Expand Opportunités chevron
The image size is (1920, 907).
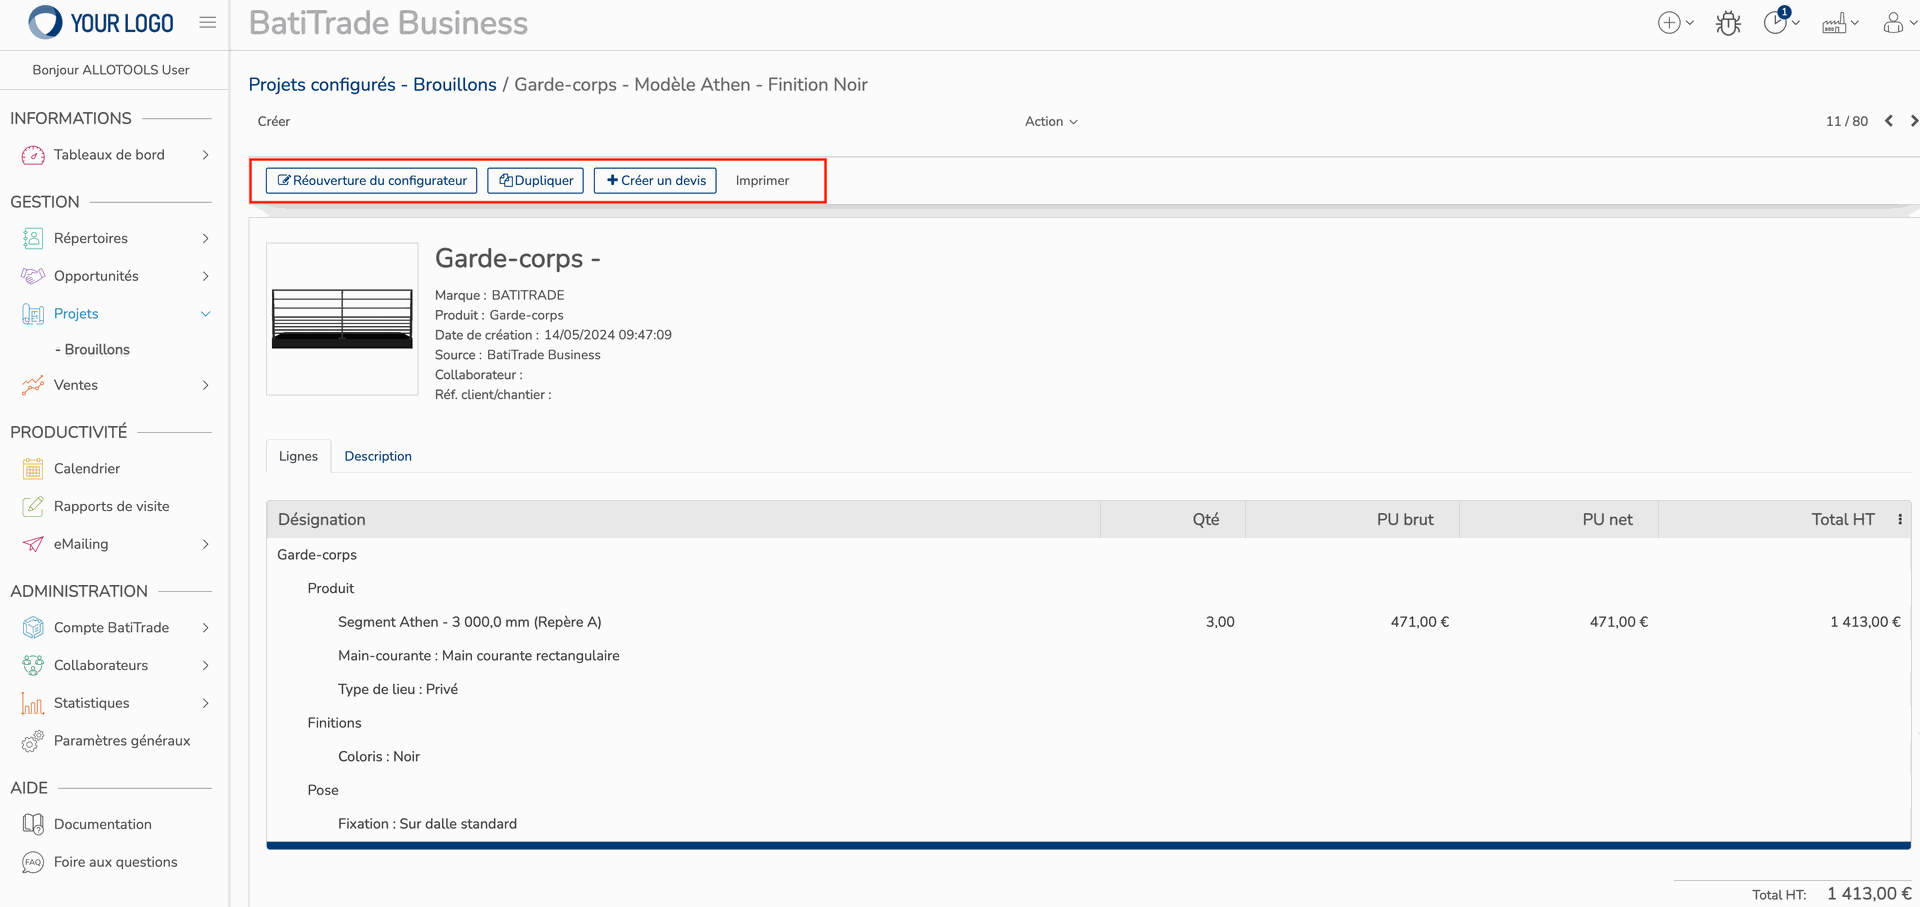[206, 276]
